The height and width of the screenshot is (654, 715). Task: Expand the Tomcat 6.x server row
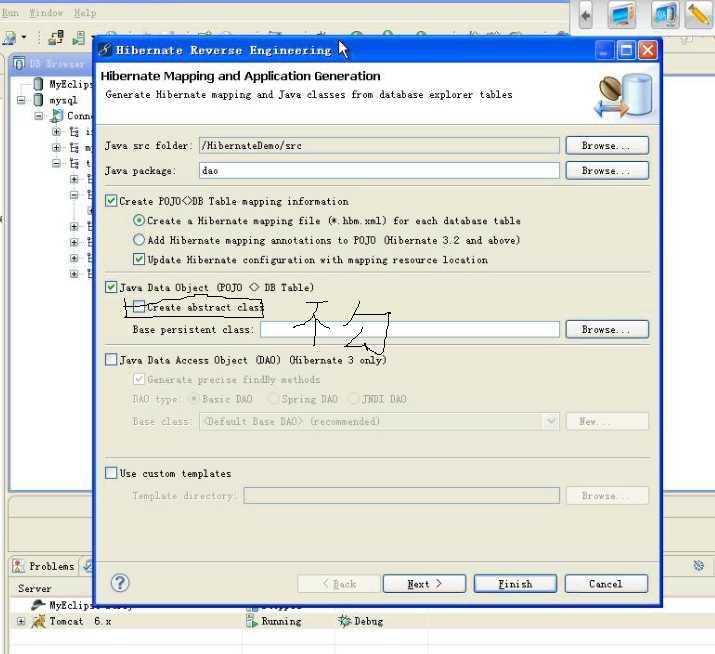tap(21, 621)
